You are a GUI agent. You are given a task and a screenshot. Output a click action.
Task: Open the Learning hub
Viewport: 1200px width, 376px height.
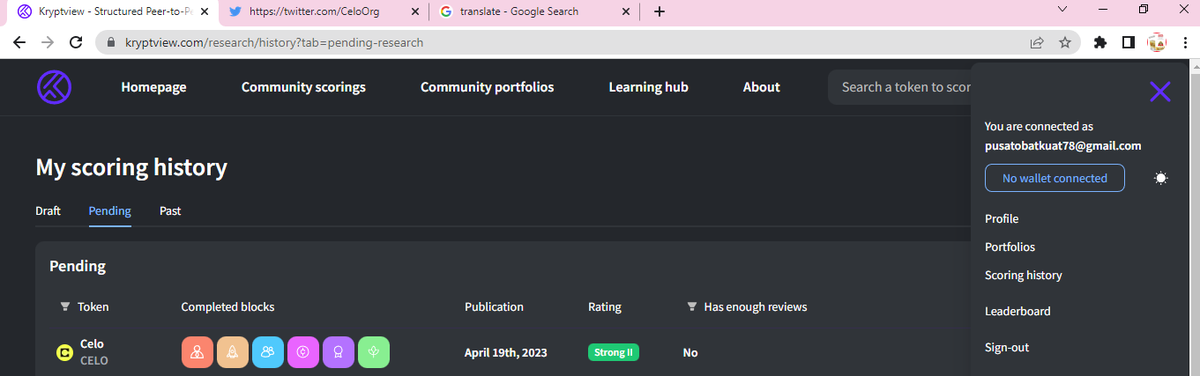pyautogui.click(x=648, y=87)
